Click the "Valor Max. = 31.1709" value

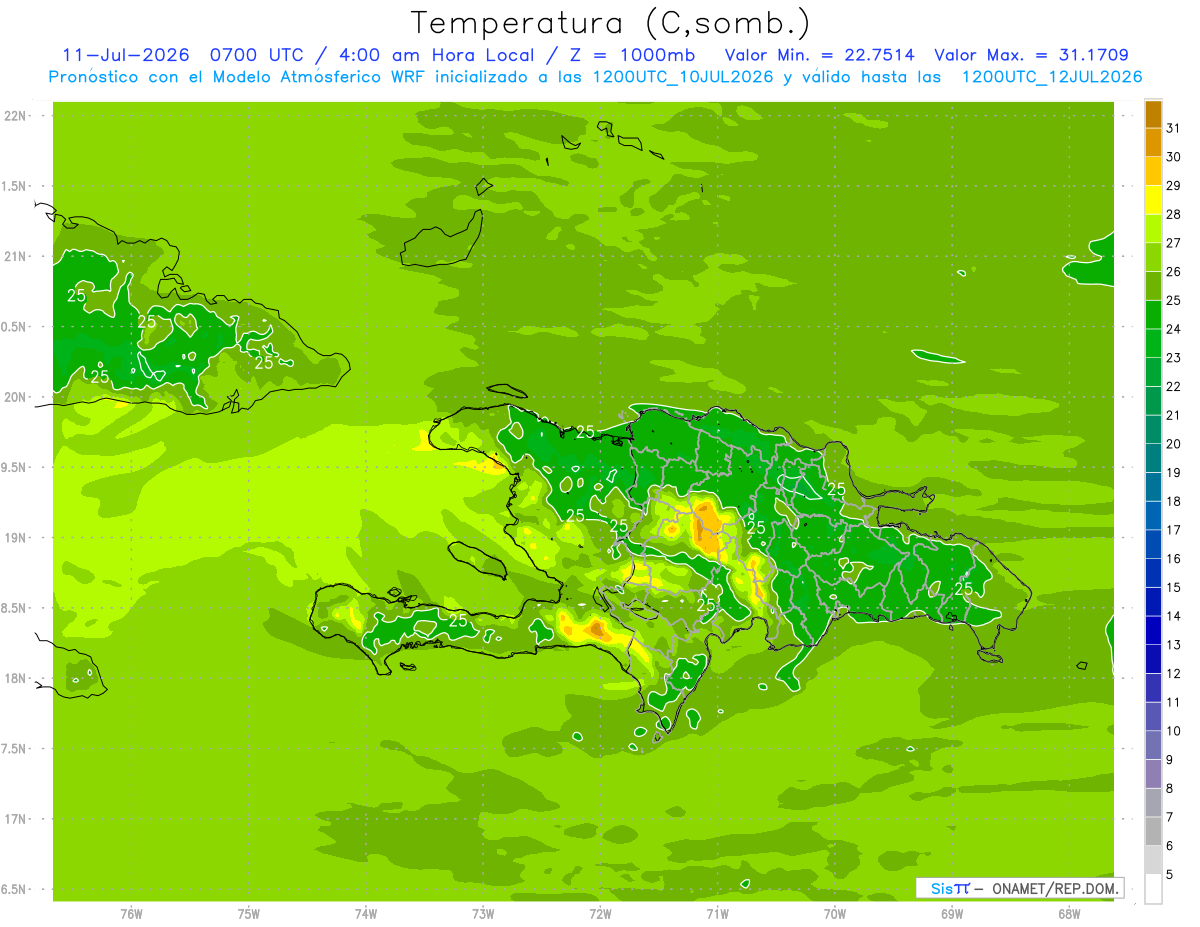point(1031,55)
